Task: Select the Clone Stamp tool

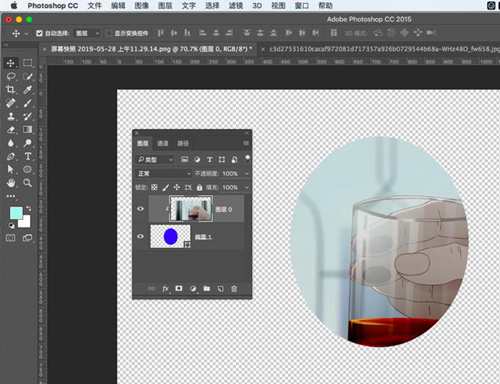Action: tap(11, 116)
